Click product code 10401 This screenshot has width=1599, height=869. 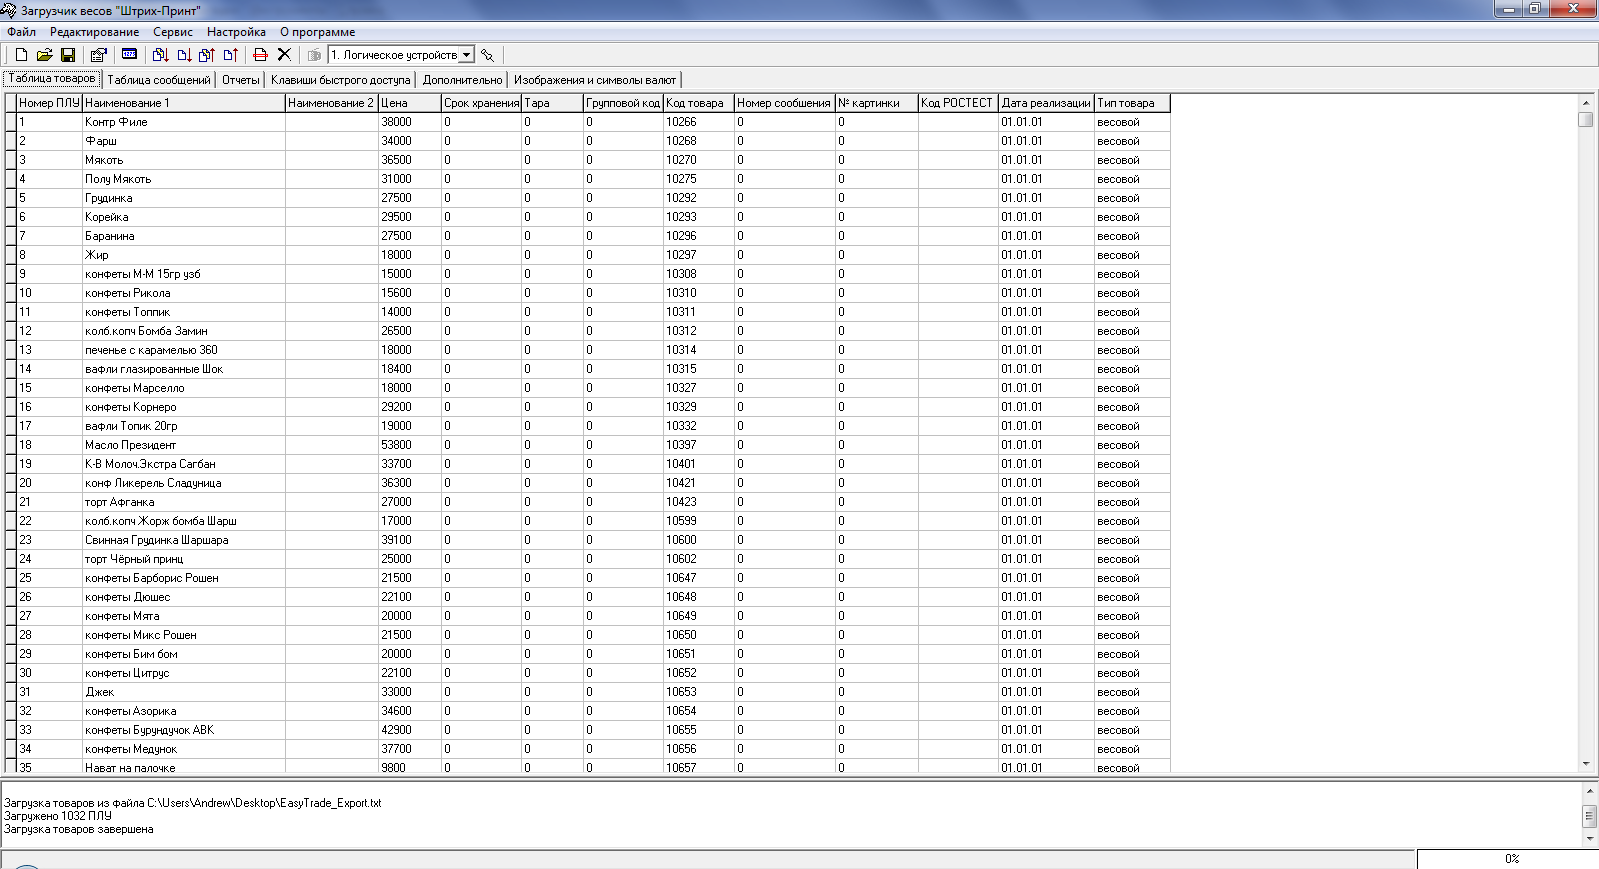698,464
